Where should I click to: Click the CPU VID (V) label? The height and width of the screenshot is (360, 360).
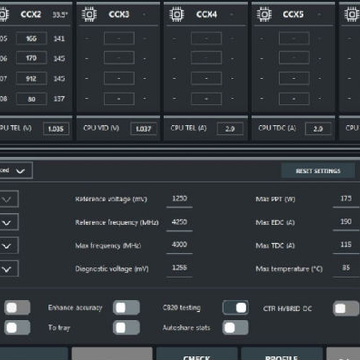(101, 128)
